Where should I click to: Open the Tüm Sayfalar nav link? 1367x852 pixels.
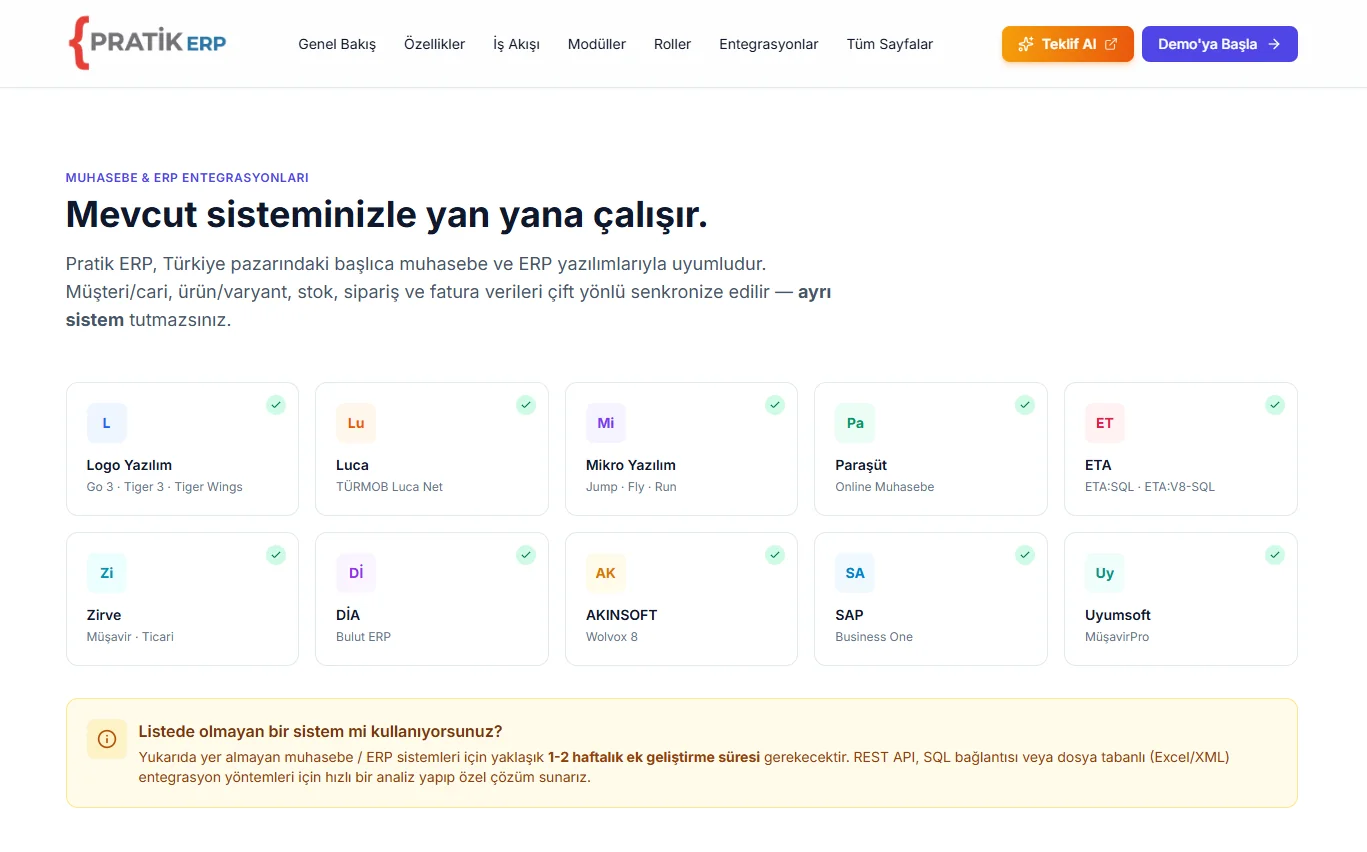click(x=890, y=44)
